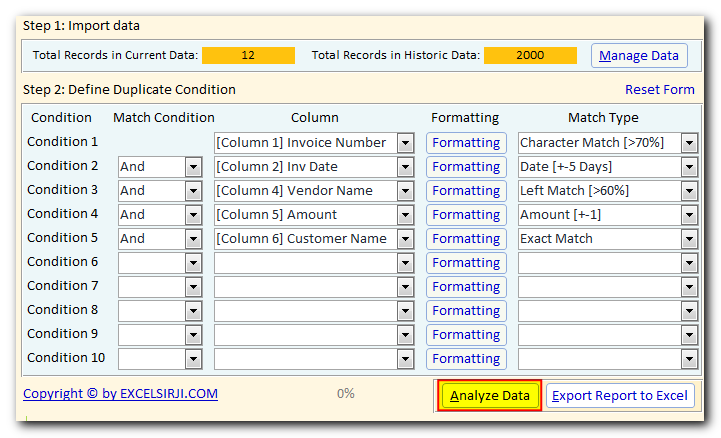Image resolution: width=721 pixels, height=438 pixels.
Task: Click Export Report to Excel button
Action: tap(620, 395)
